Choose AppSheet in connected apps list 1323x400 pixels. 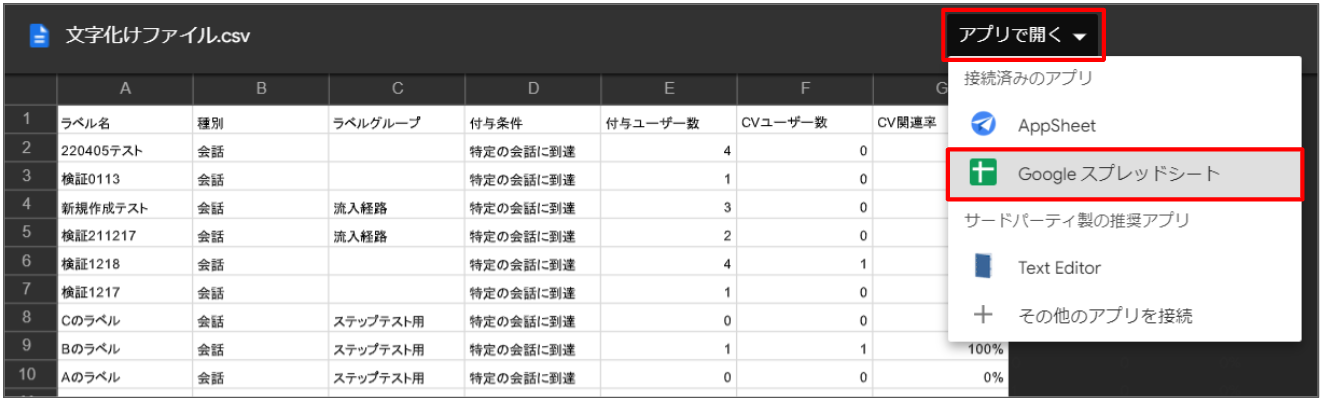(x=1057, y=125)
